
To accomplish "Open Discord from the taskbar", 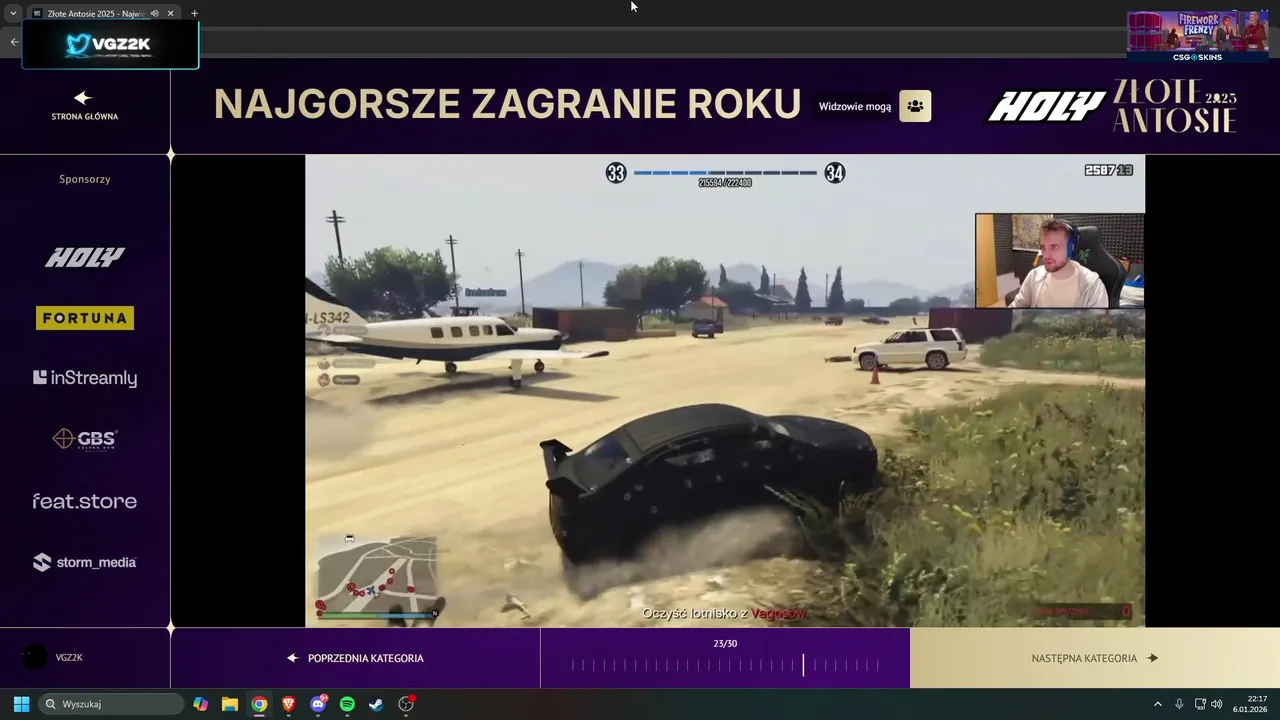I will [x=318, y=704].
